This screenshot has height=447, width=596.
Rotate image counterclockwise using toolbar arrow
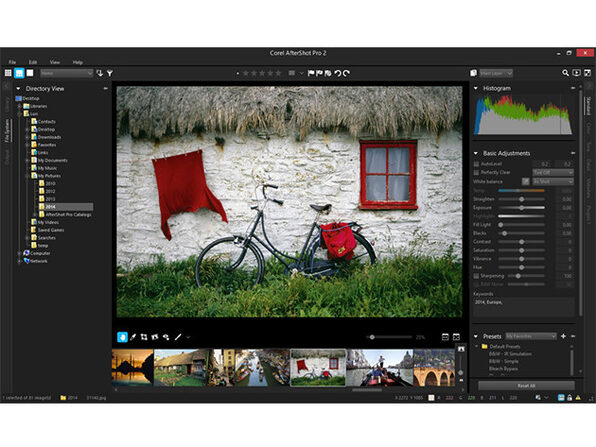[x=338, y=73]
